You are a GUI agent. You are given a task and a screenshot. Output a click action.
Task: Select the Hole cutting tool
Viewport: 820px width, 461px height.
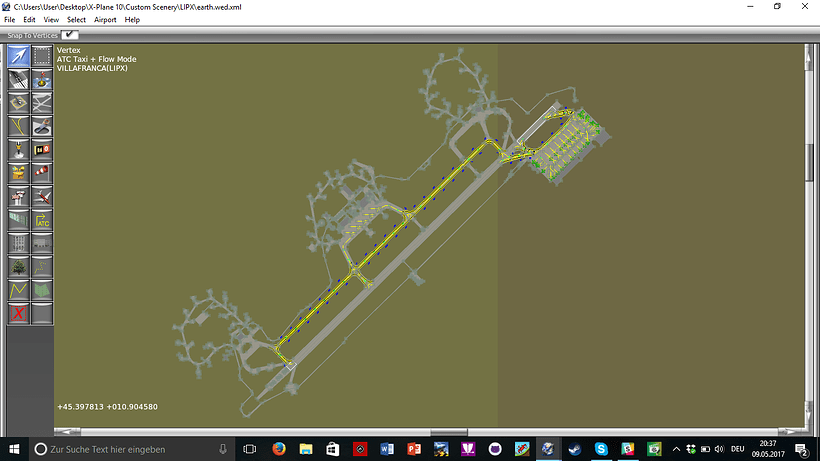coord(42,126)
